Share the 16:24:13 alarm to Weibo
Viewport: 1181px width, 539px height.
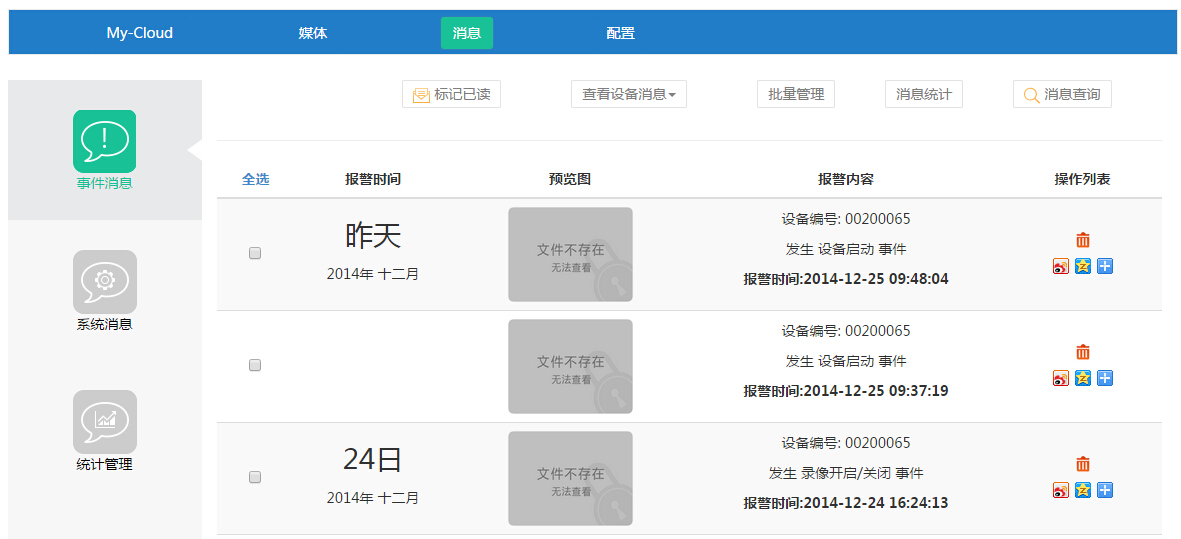point(1061,490)
